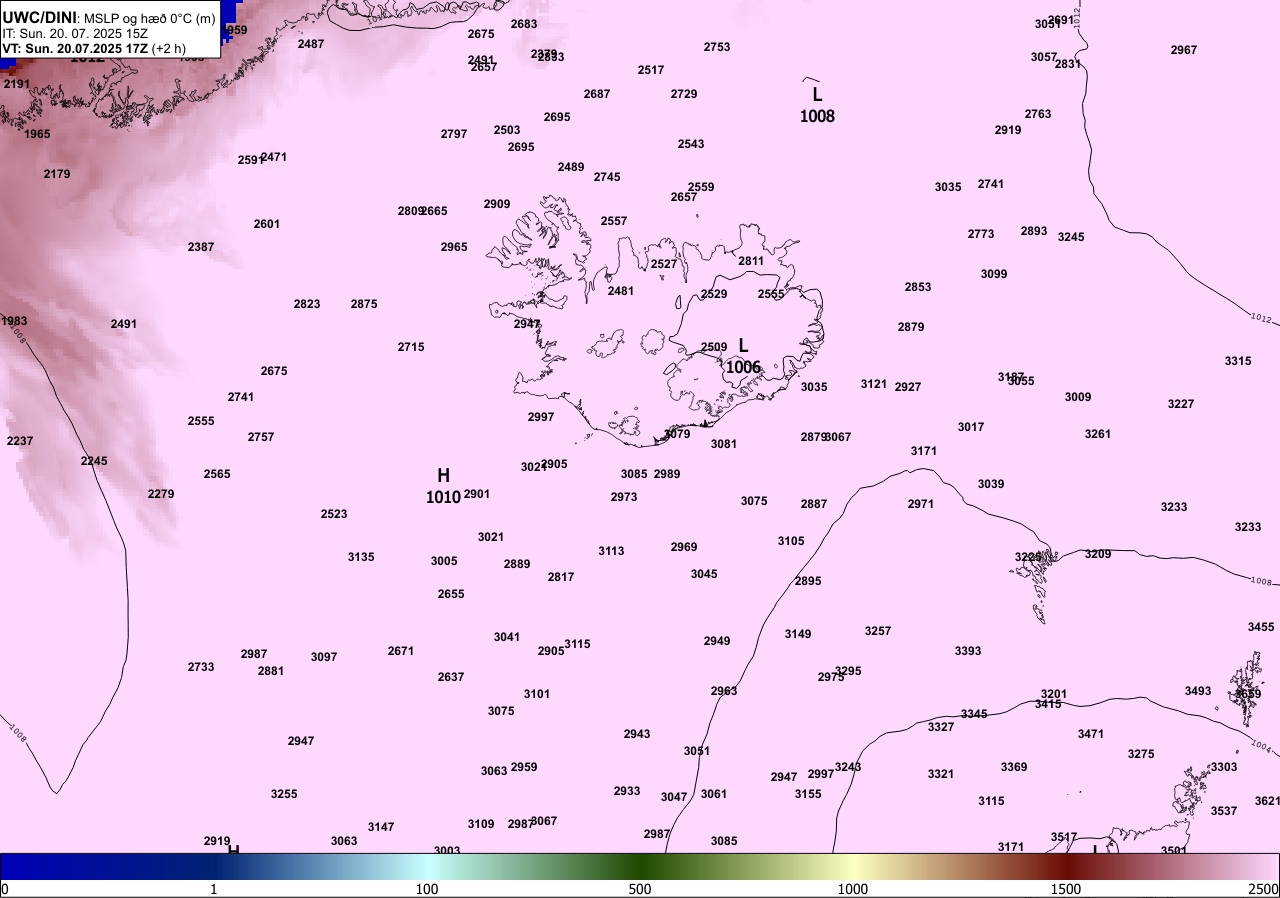
Task: Click the freezing level value 2481 in west Iceland
Action: tap(621, 291)
